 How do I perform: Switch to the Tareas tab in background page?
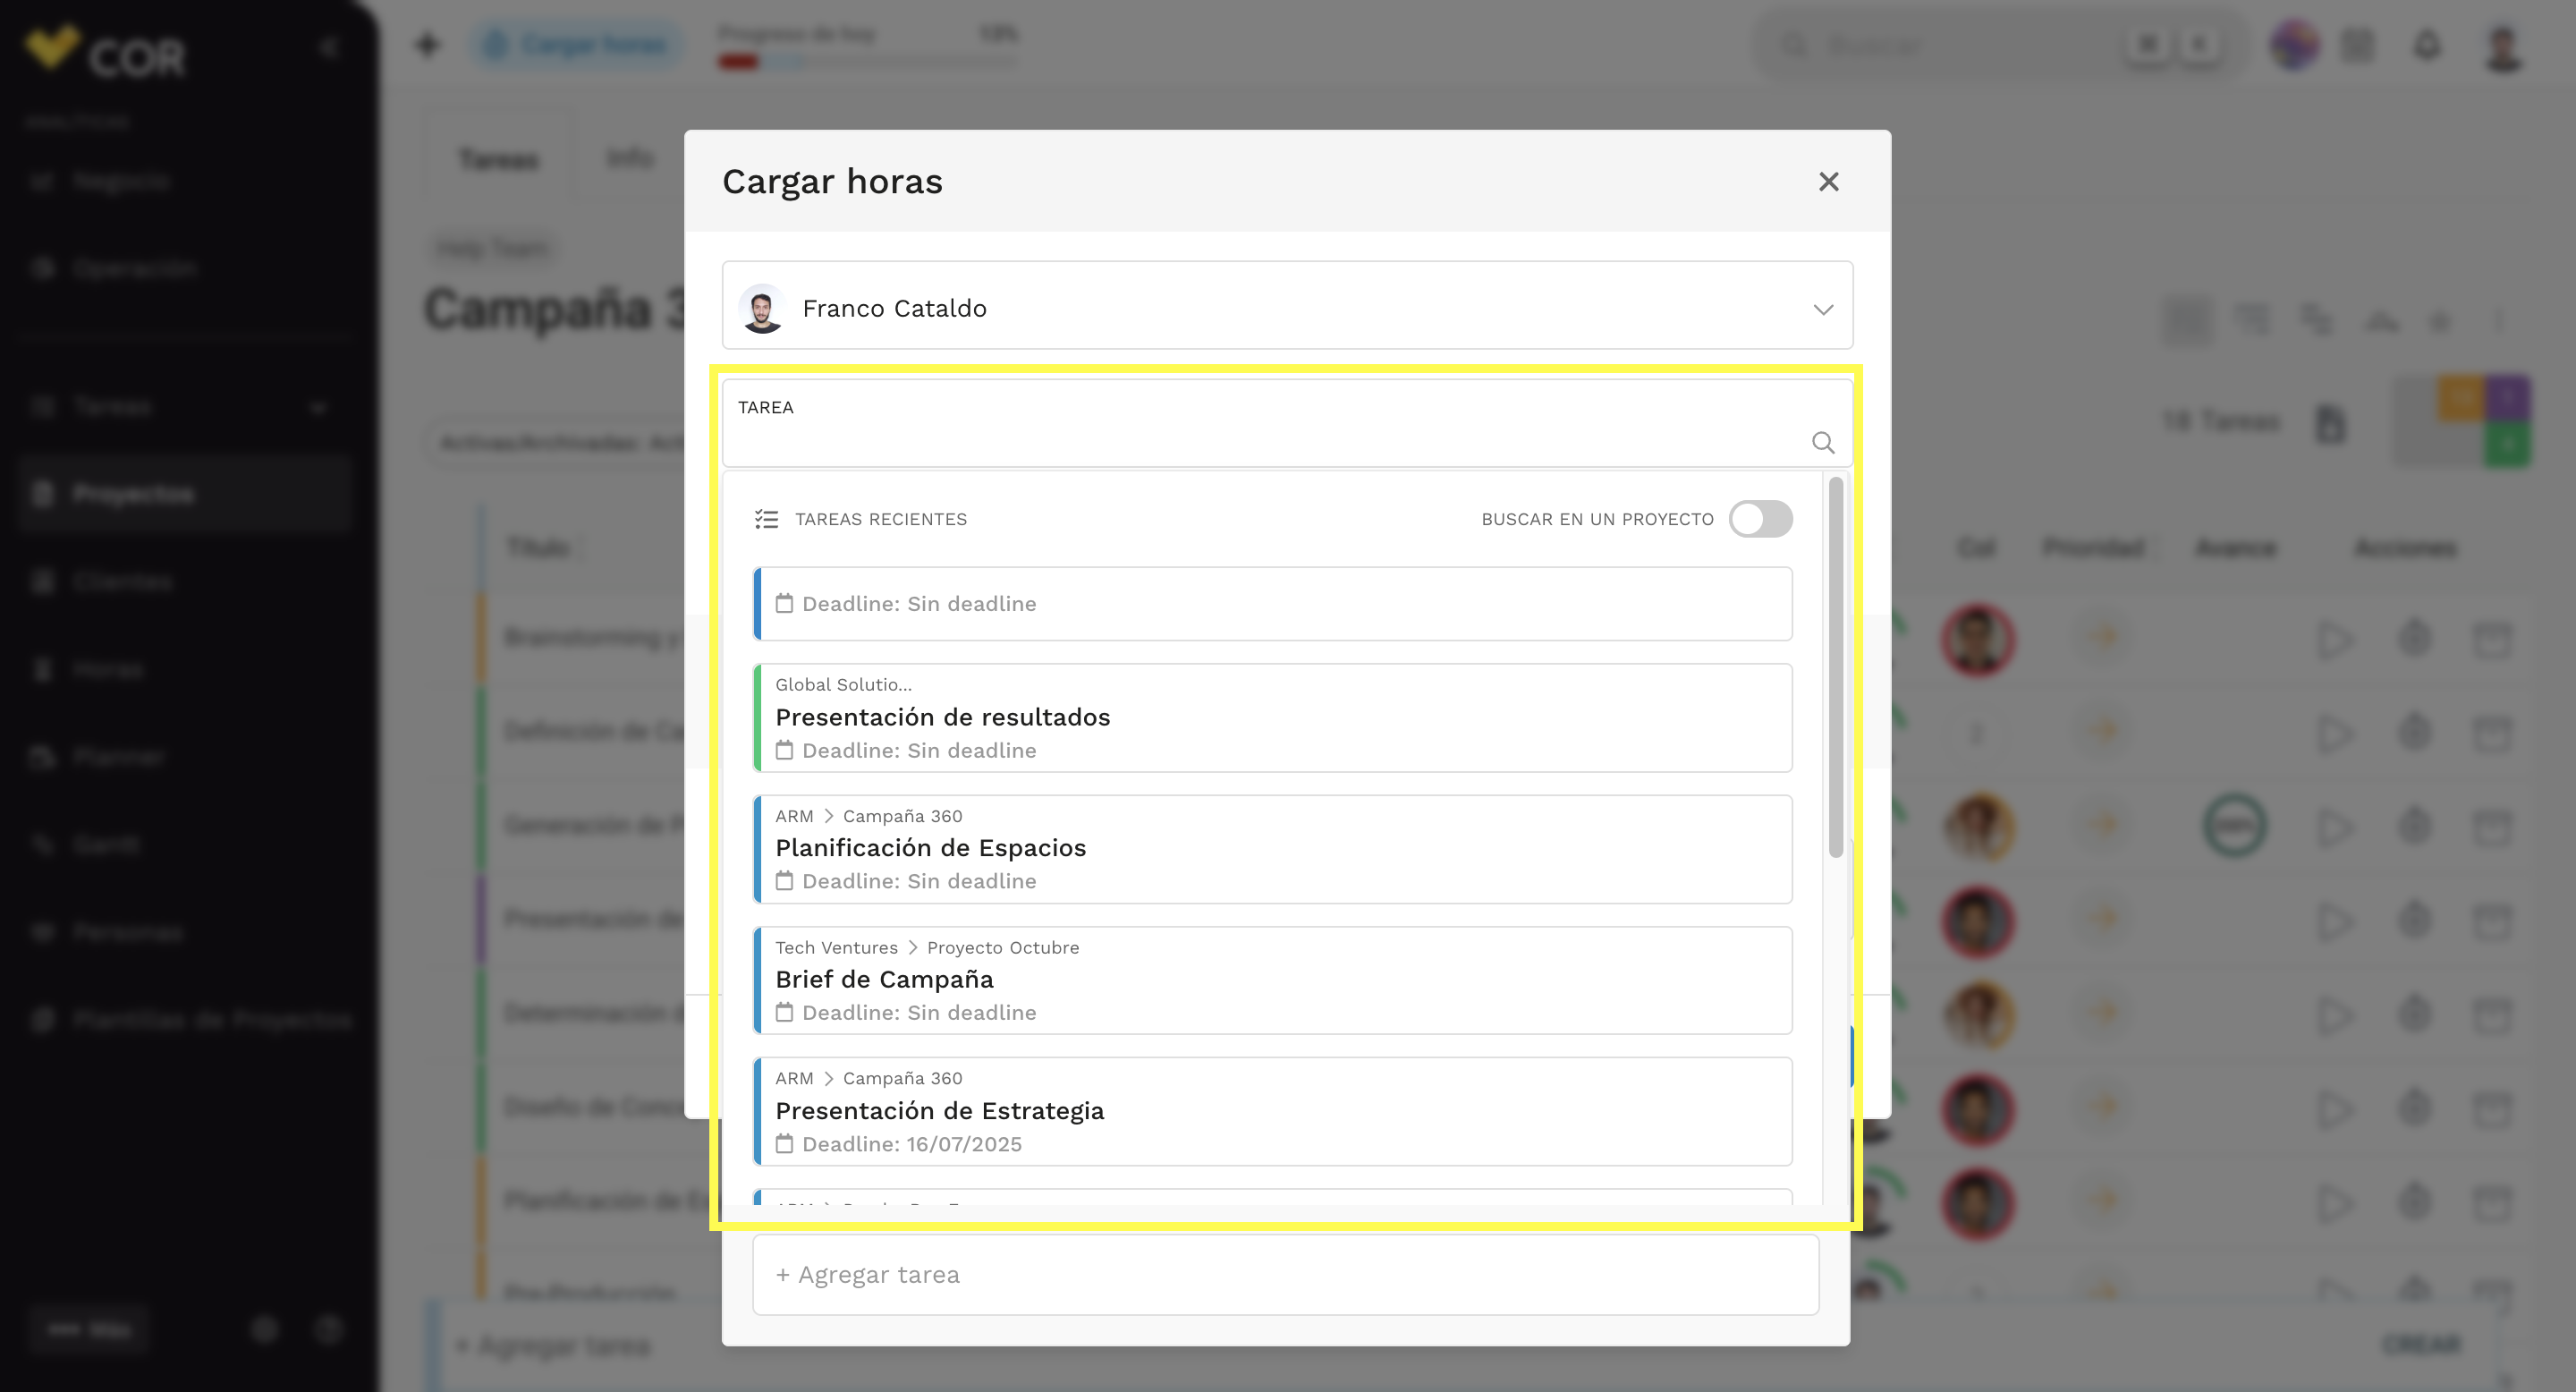point(498,158)
